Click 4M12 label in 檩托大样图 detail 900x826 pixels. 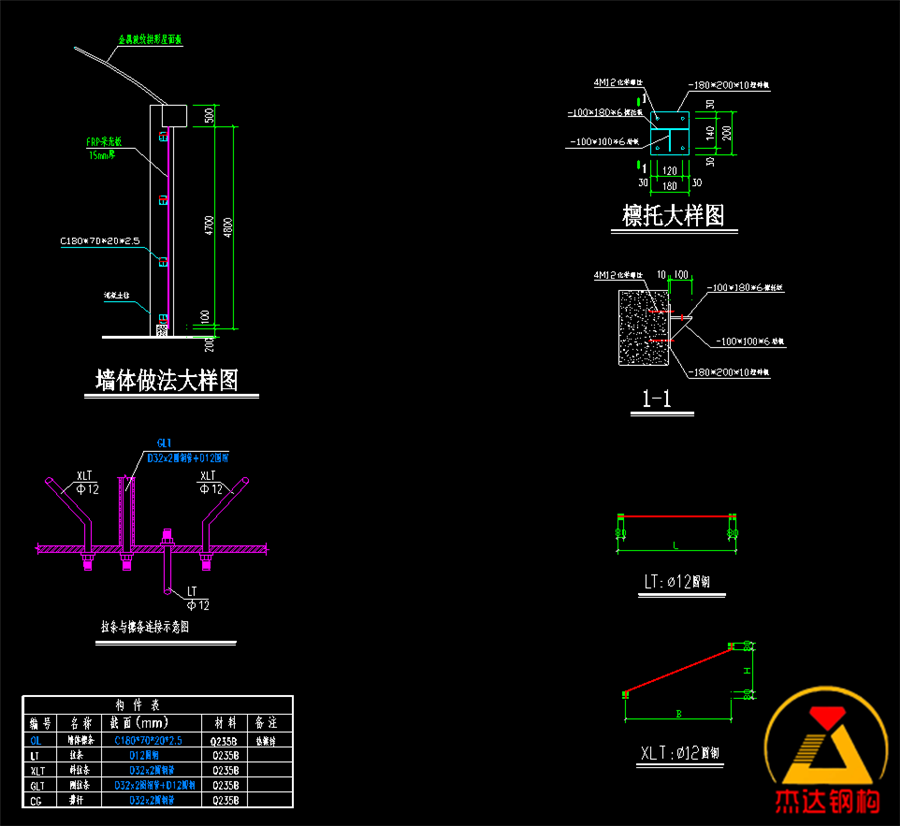[618, 83]
